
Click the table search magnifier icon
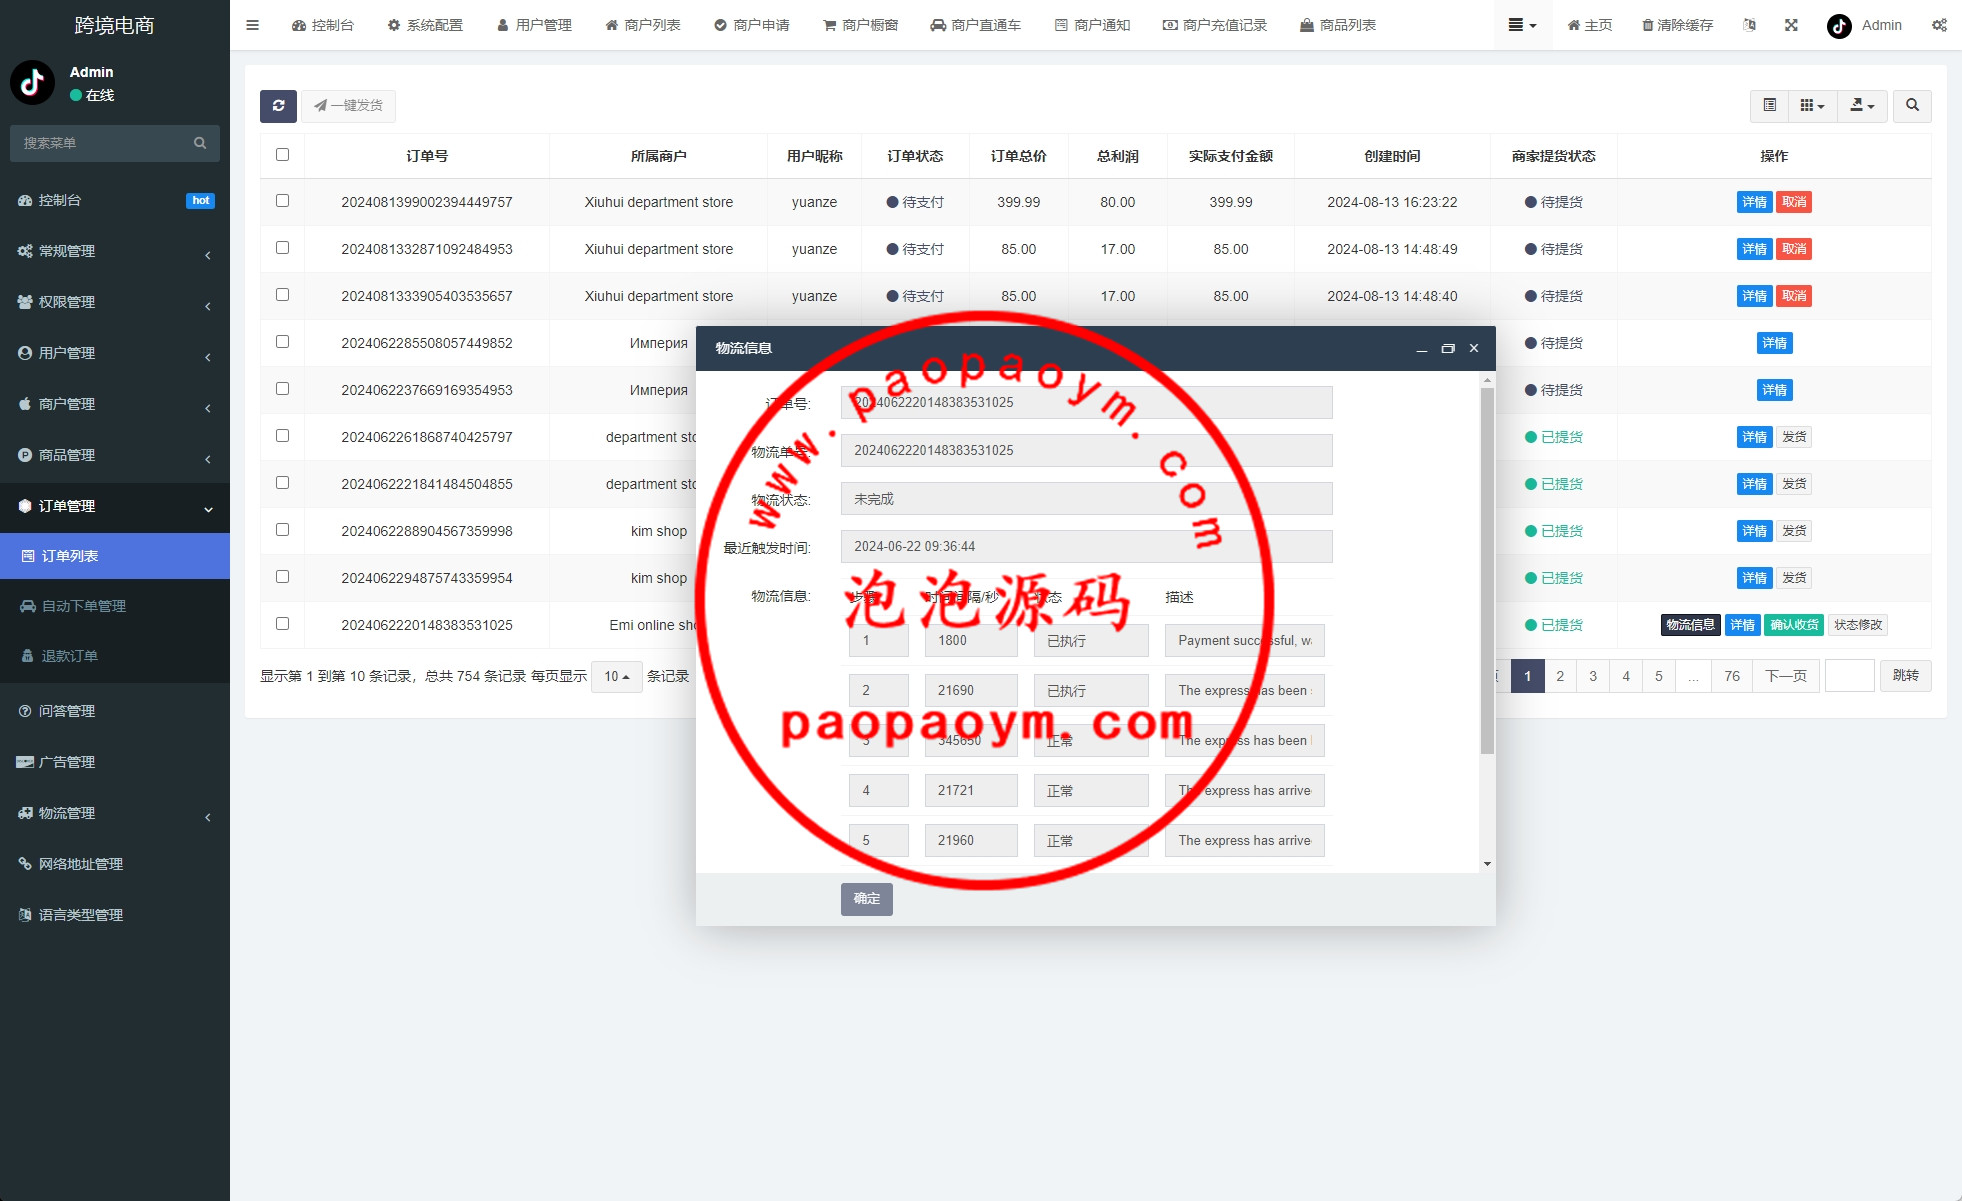tap(1912, 106)
